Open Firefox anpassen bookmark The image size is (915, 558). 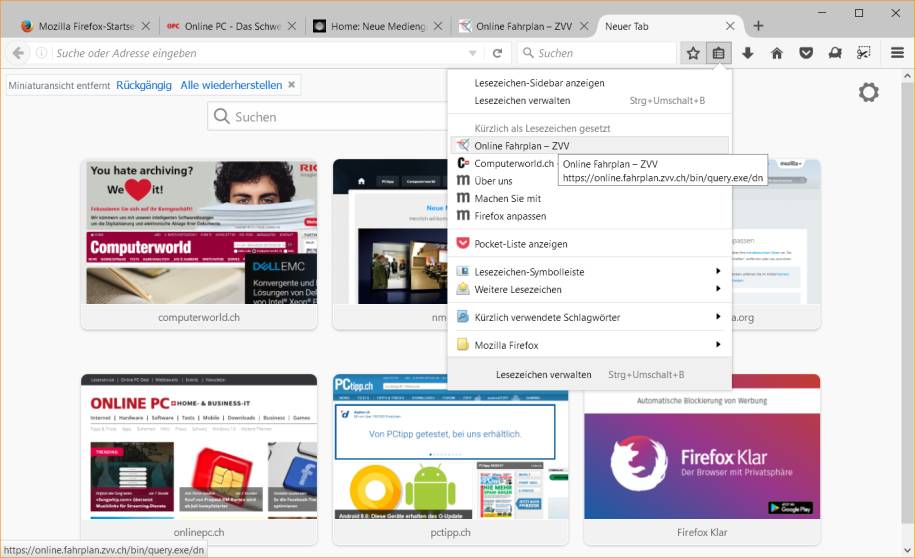589,216
